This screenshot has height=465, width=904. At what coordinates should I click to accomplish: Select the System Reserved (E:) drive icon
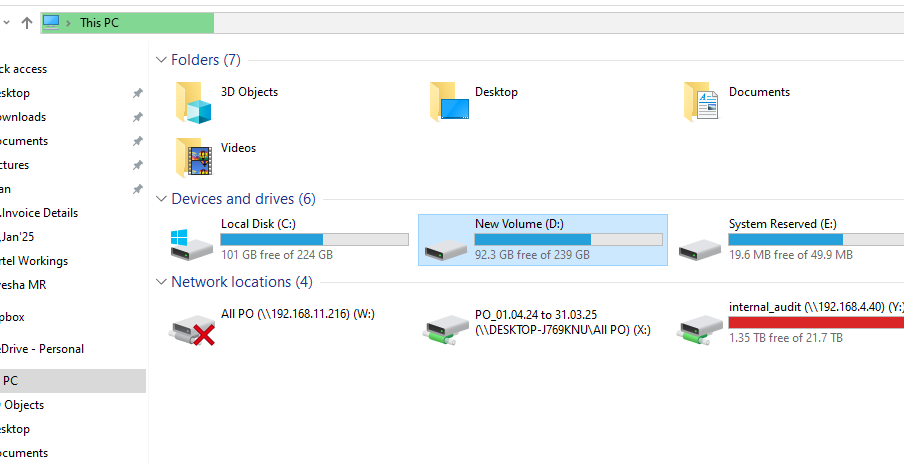point(700,249)
